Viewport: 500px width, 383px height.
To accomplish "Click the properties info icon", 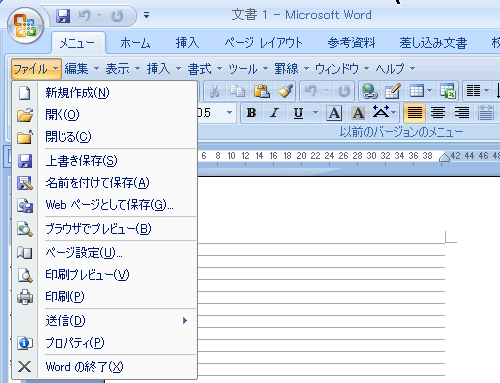I will click(25, 343).
